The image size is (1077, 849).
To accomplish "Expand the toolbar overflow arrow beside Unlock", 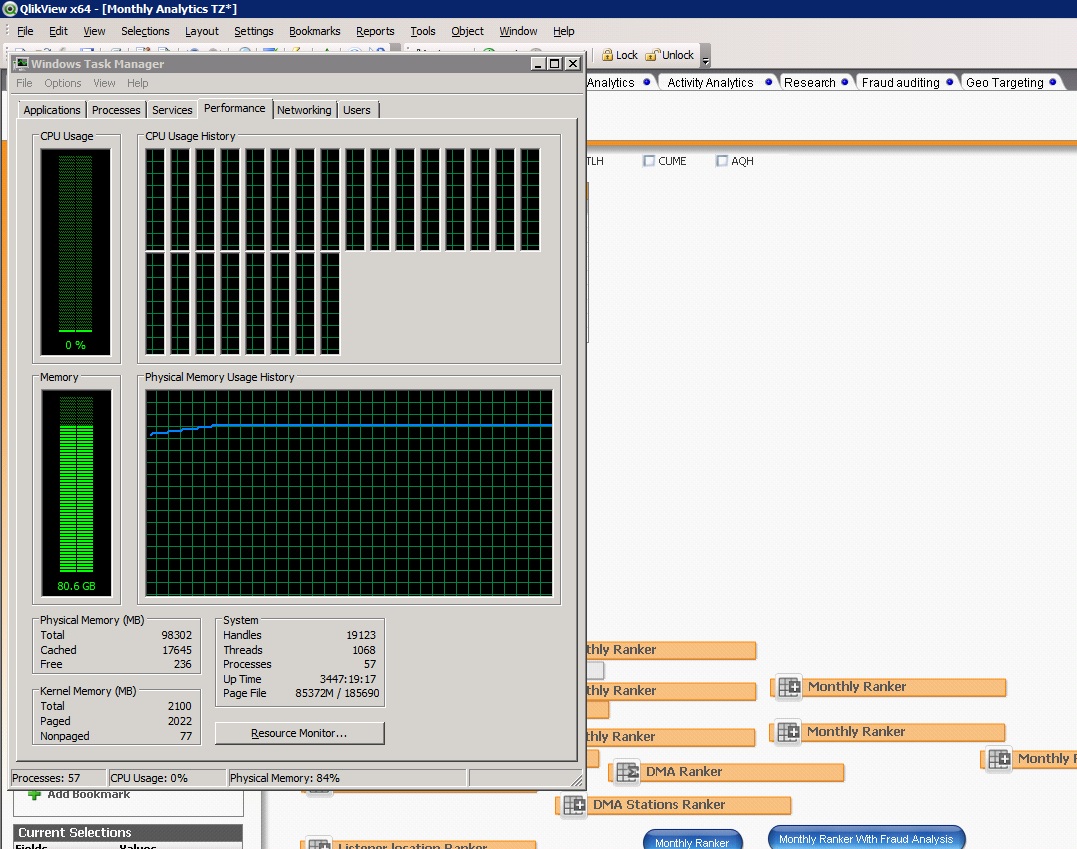I will tap(705, 60).
